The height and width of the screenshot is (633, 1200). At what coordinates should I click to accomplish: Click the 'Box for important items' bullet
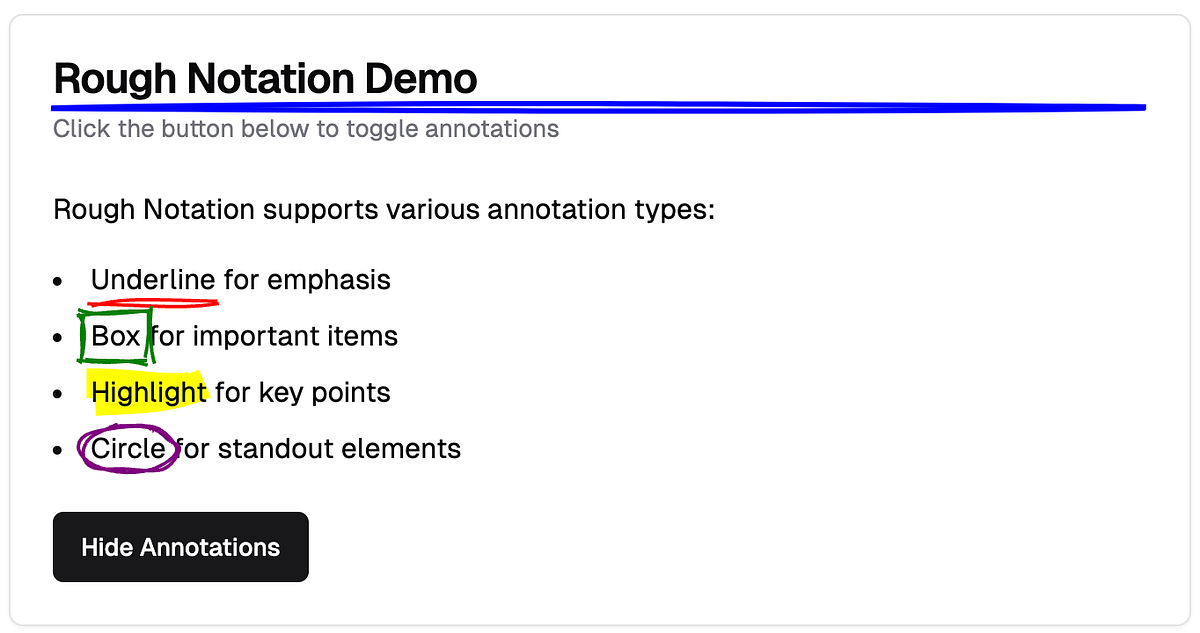(x=243, y=336)
